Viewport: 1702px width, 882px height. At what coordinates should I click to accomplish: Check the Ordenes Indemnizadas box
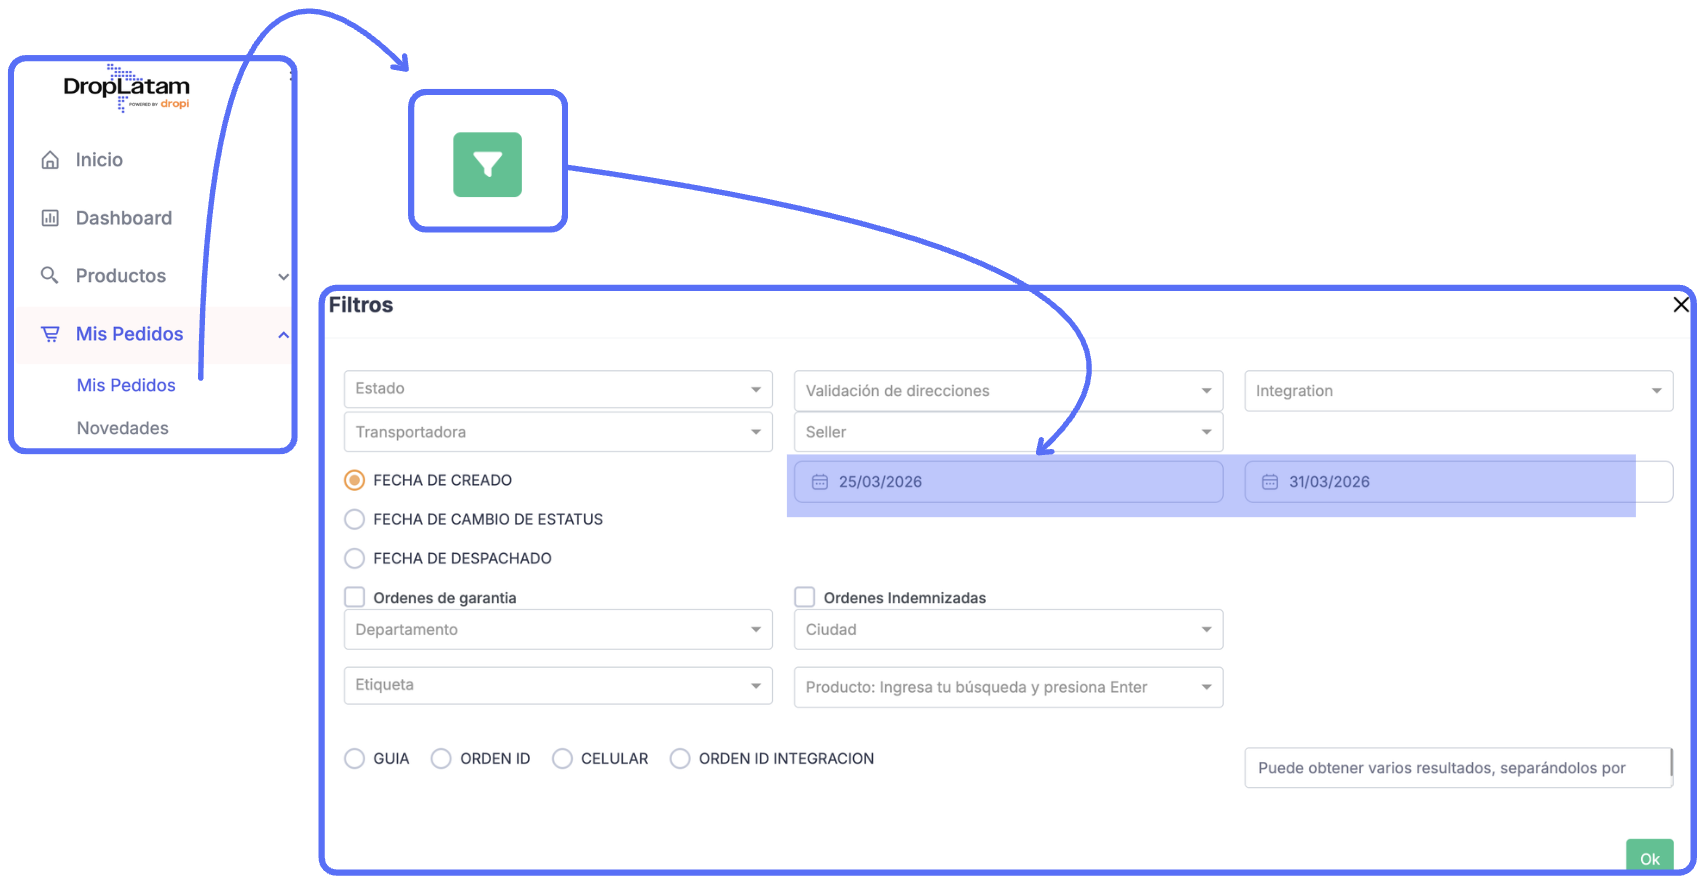pyautogui.click(x=805, y=597)
